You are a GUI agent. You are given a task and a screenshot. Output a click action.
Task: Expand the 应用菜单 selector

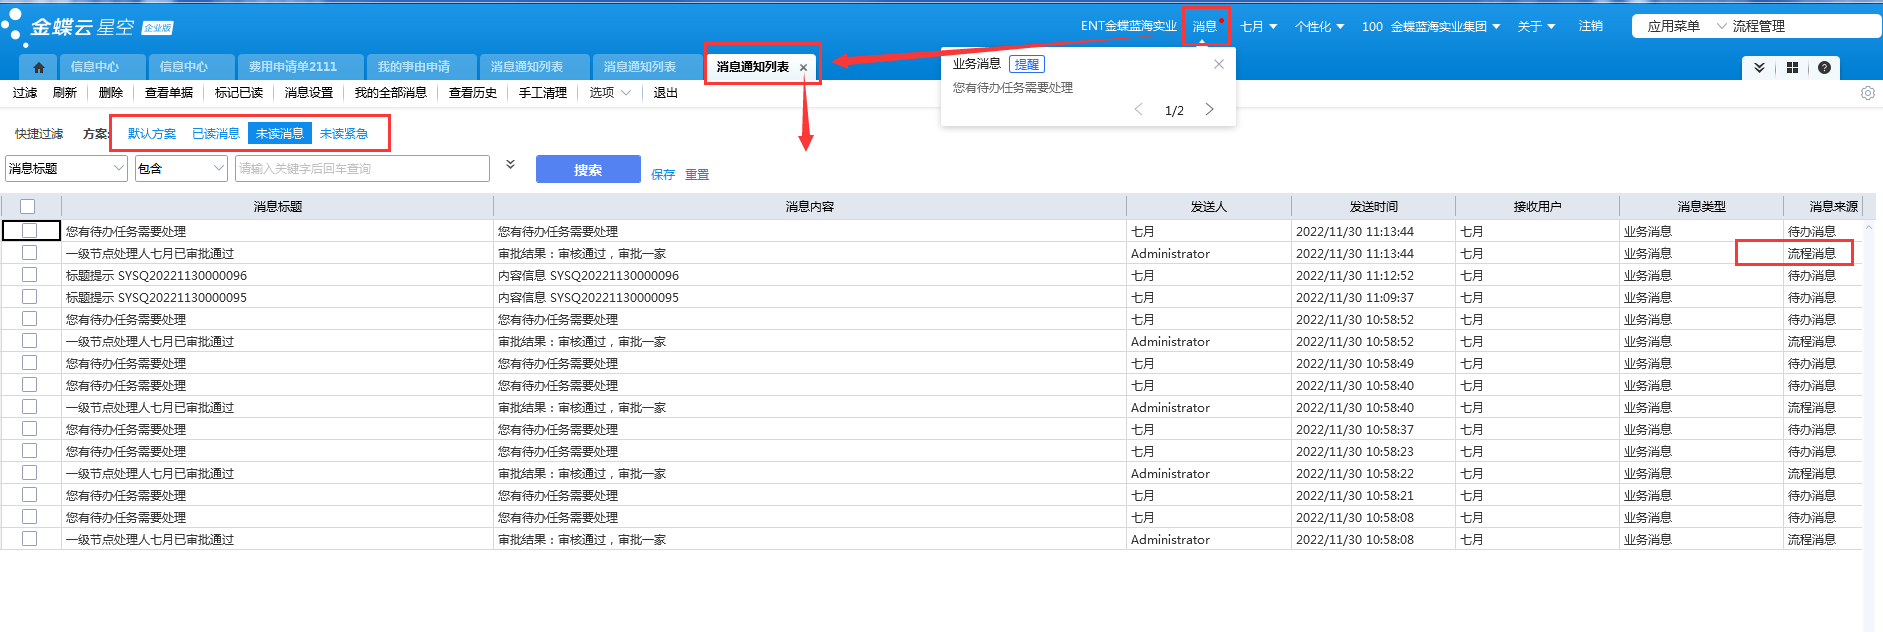click(1687, 26)
